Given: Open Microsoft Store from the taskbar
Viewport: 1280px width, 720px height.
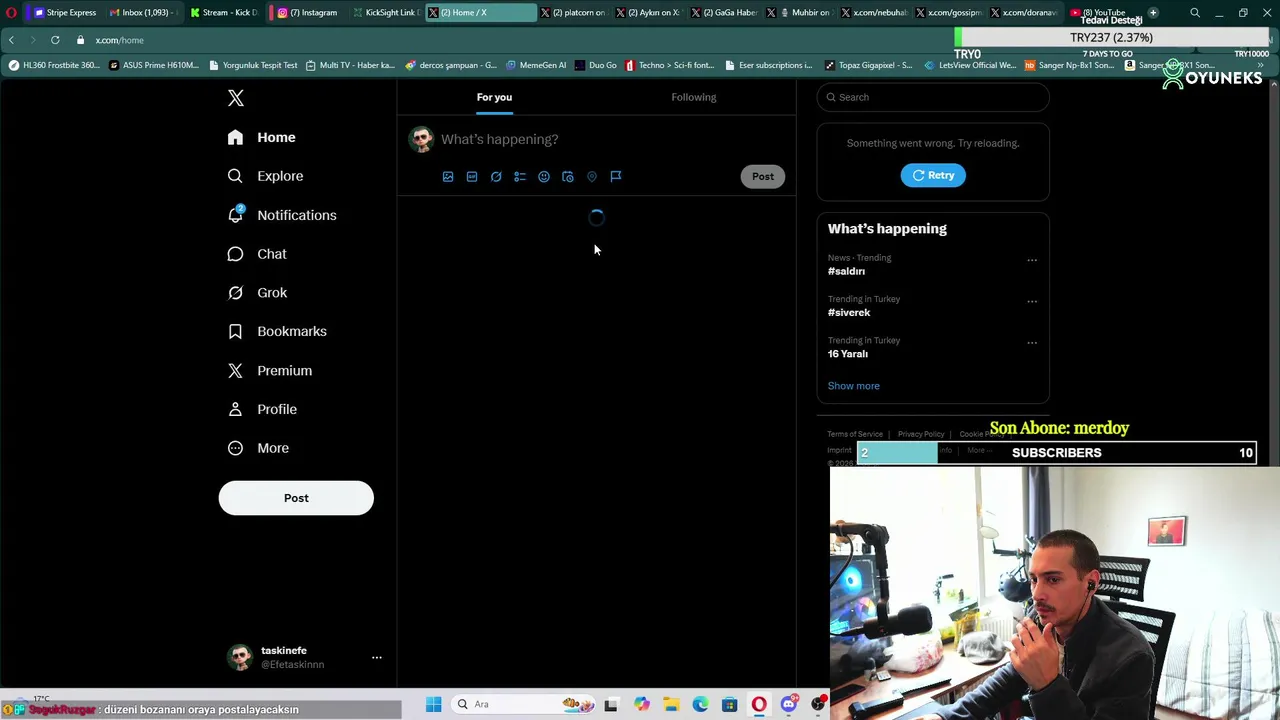Looking at the screenshot, I should [729, 704].
